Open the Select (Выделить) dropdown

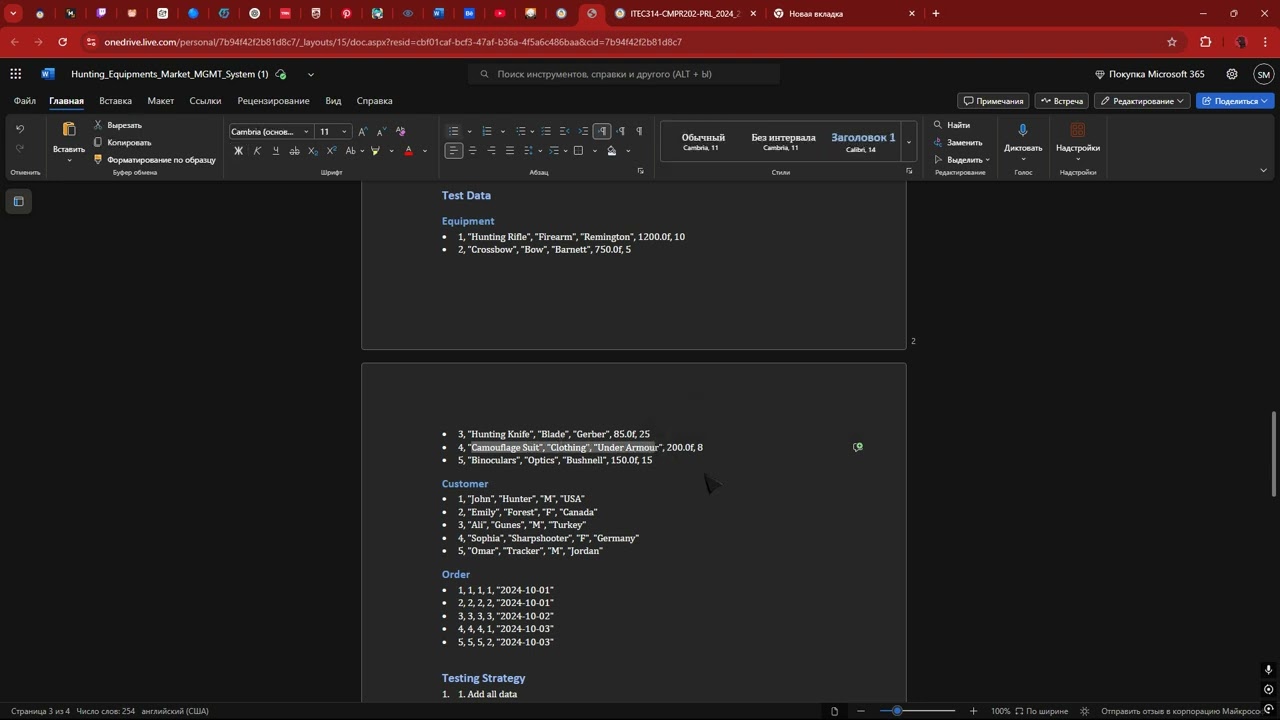pos(962,160)
